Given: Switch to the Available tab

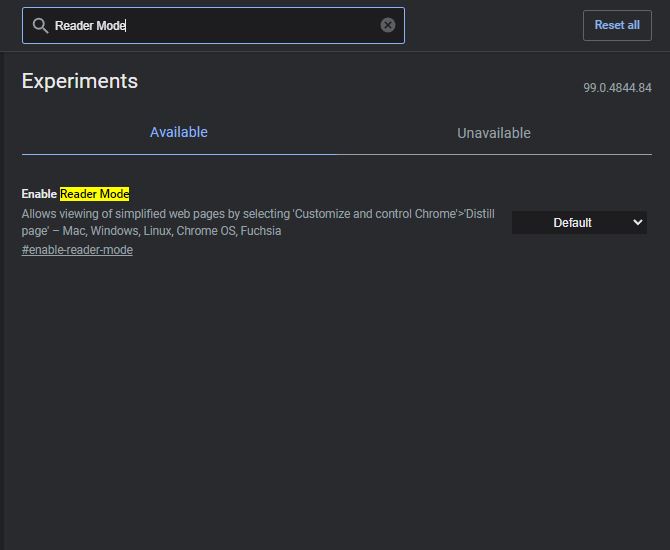Looking at the screenshot, I should 179,132.
